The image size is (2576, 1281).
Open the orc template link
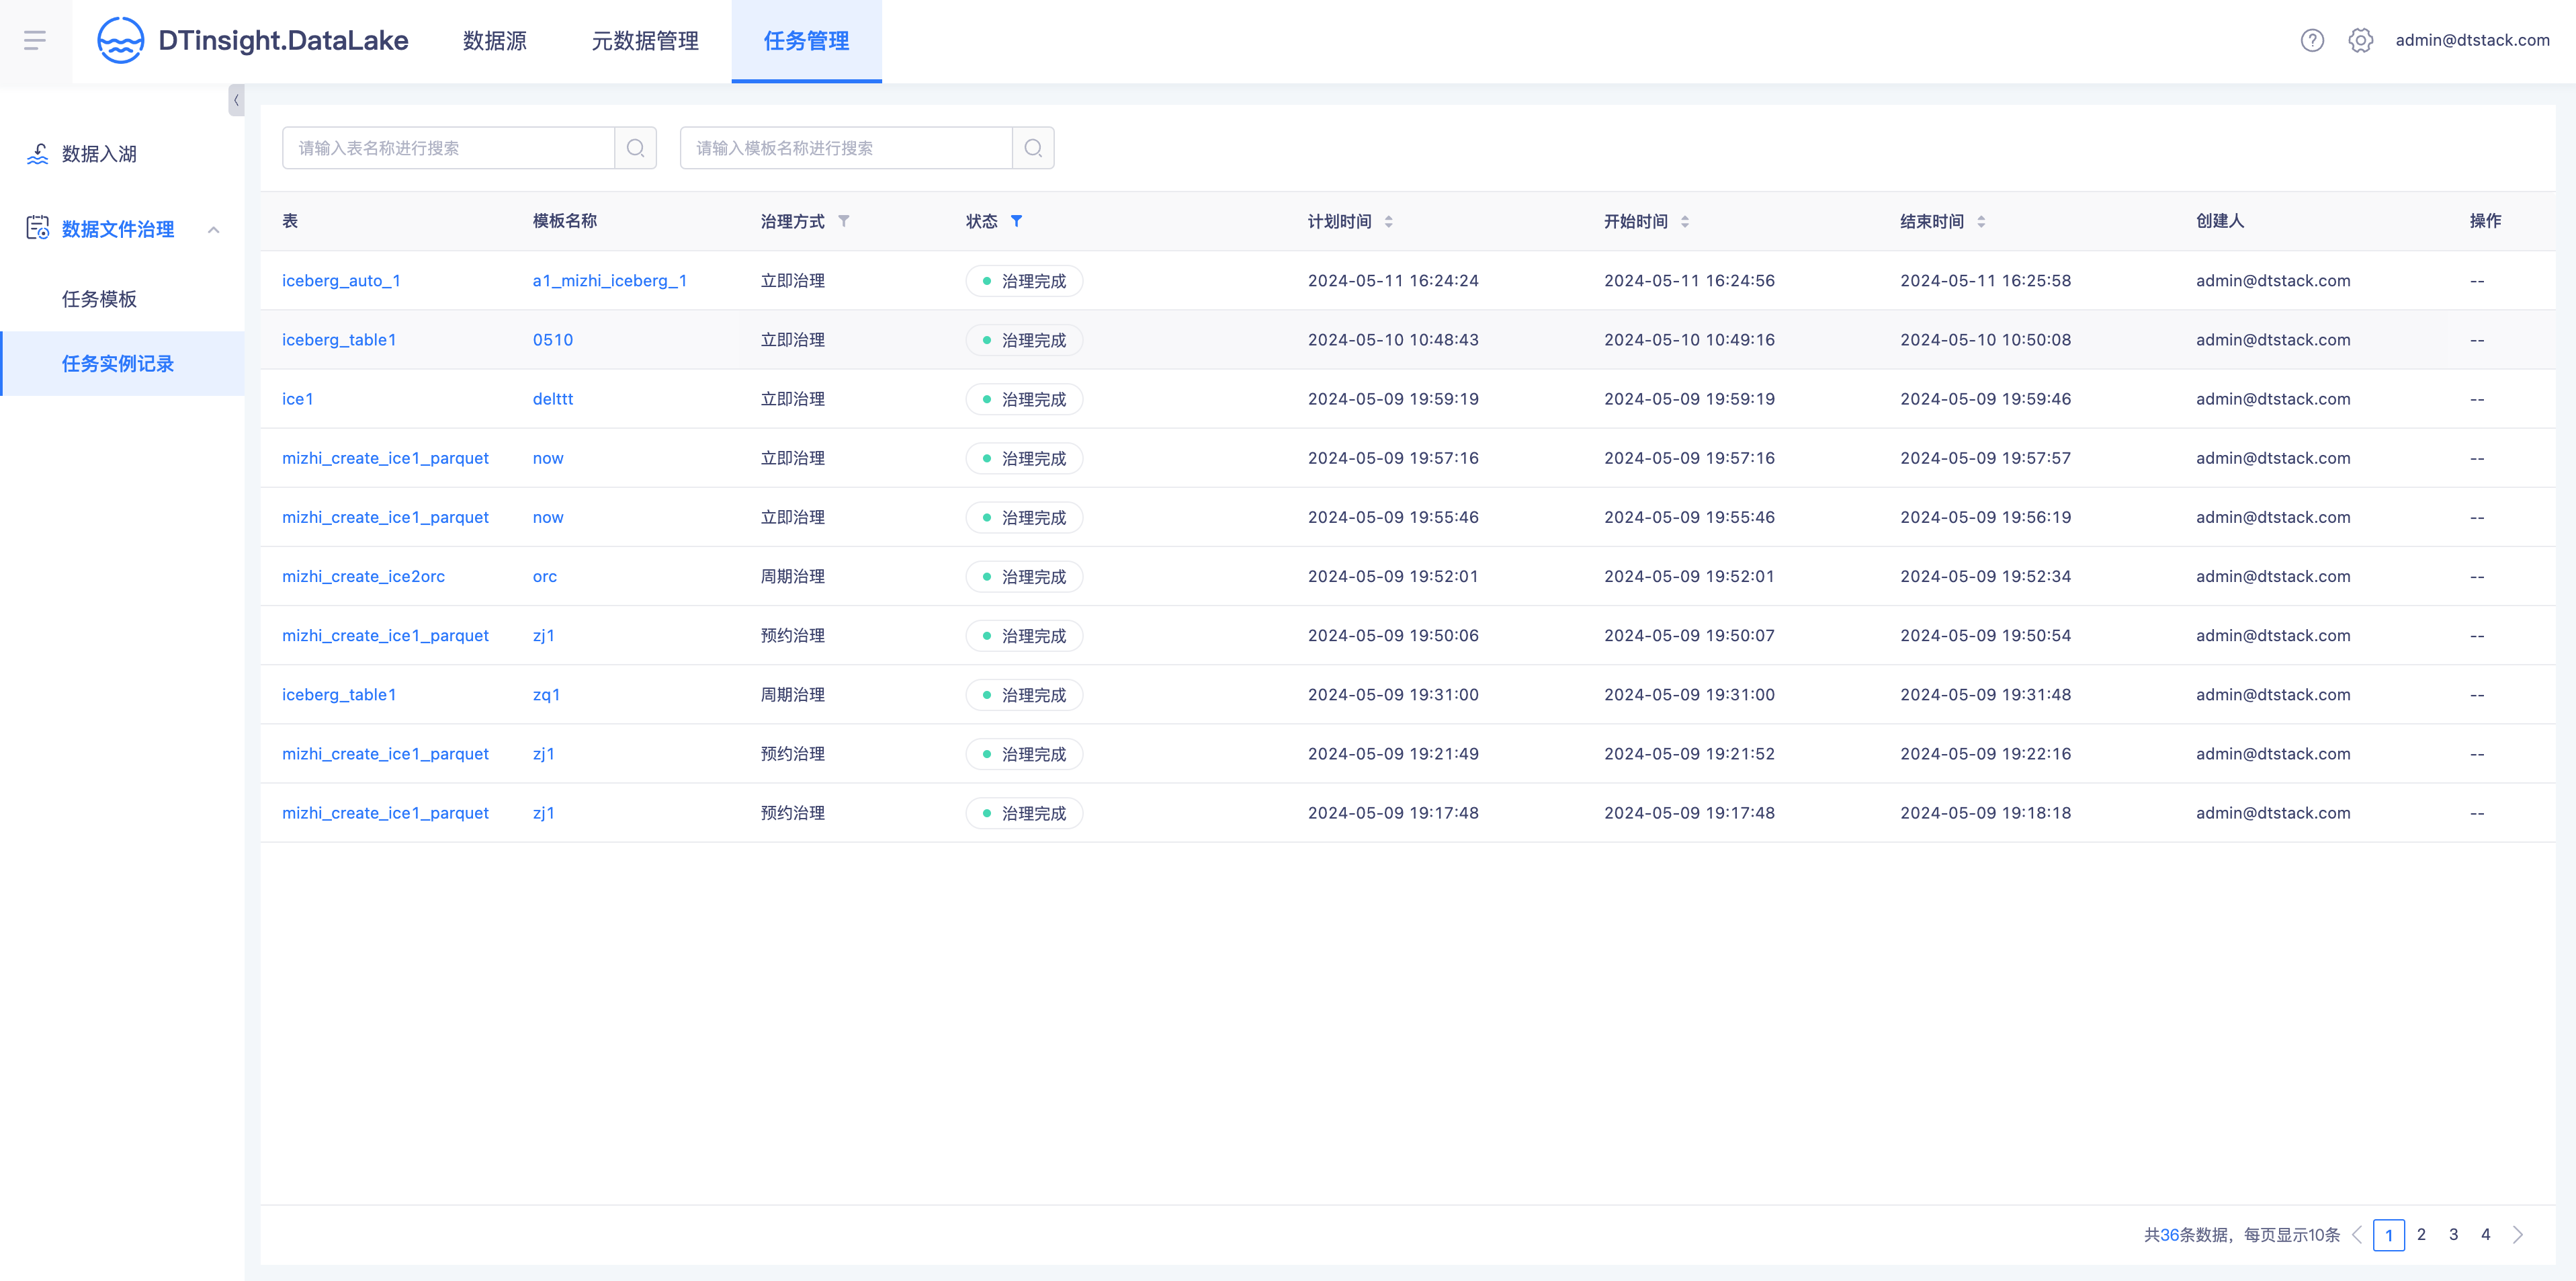545,576
